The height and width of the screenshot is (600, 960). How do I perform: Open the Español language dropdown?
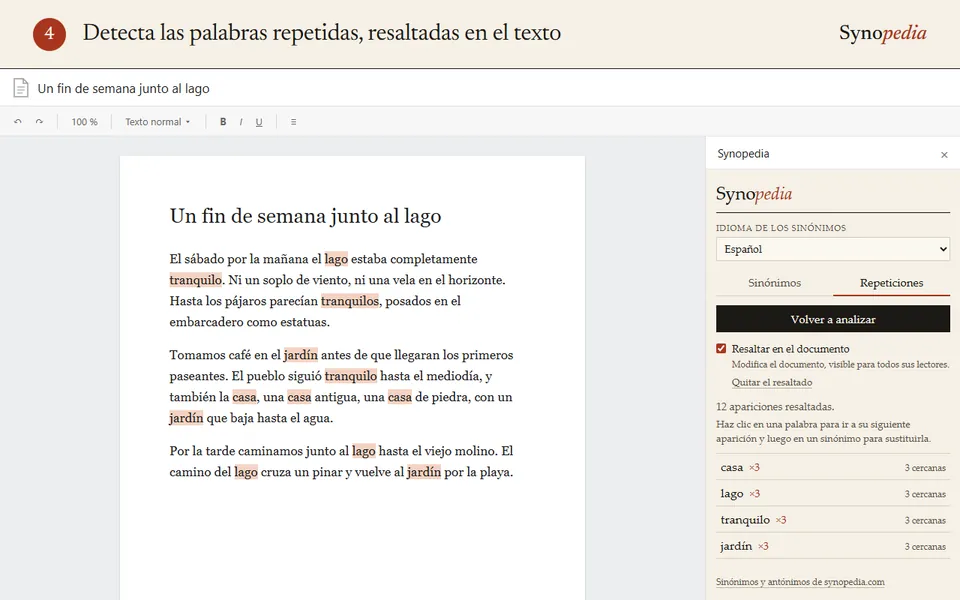(833, 249)
